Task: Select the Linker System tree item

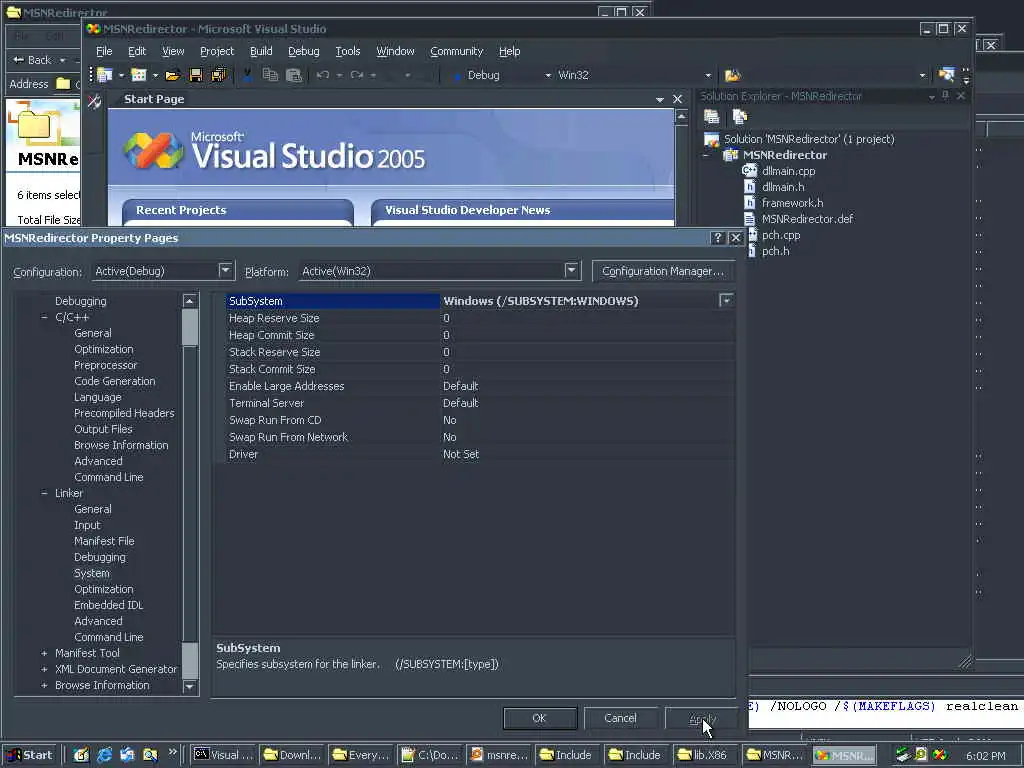Action: [x=92, y=573]
